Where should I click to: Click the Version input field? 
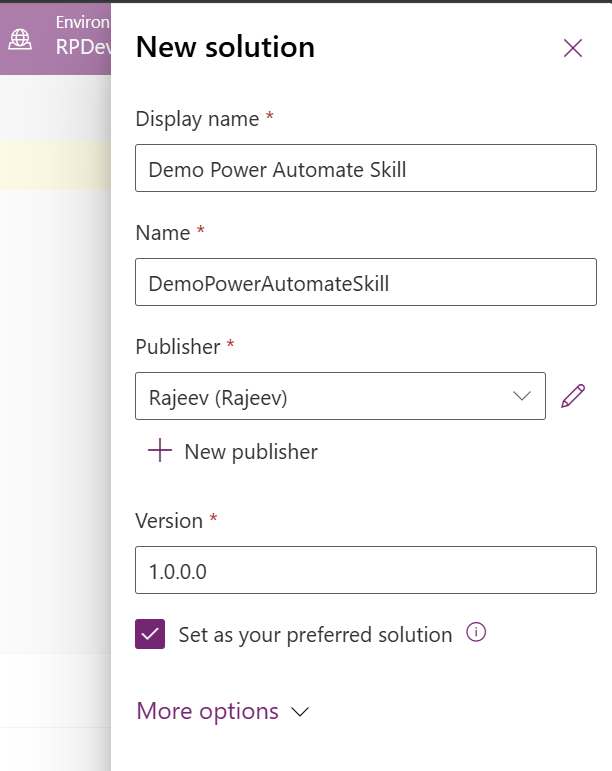[366, 570]
